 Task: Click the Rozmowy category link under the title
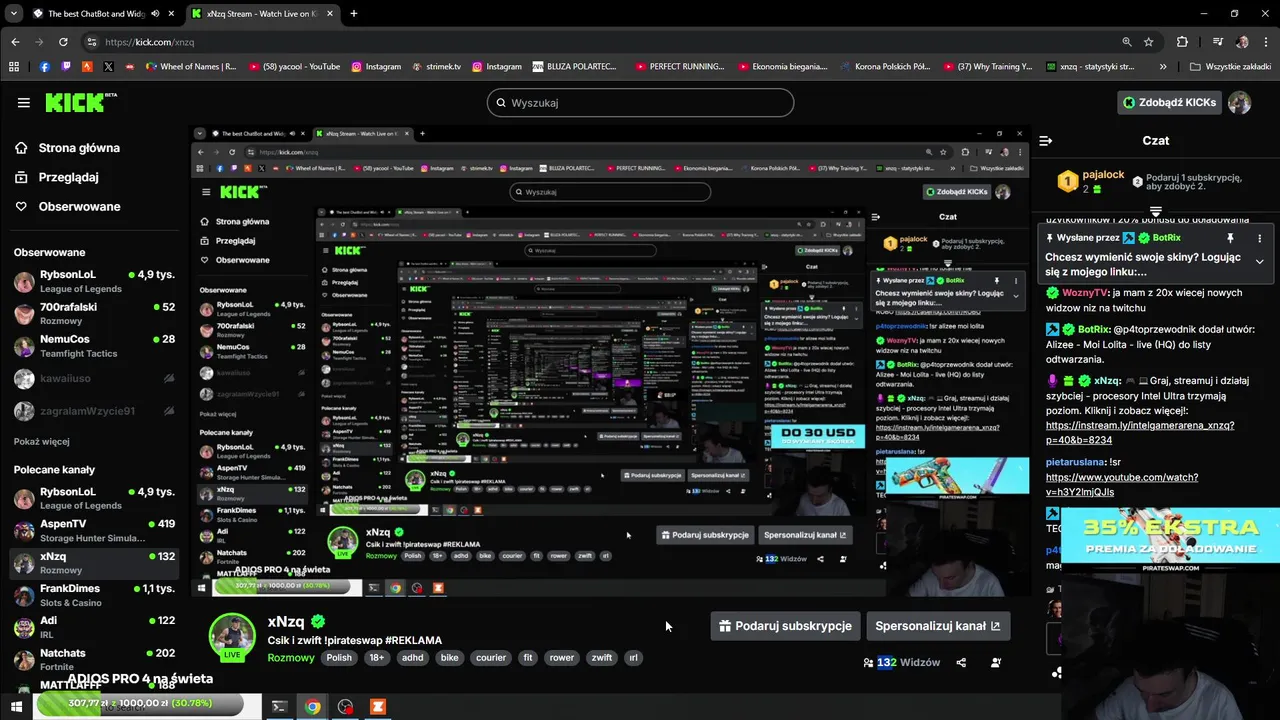[x=291, y=658]
